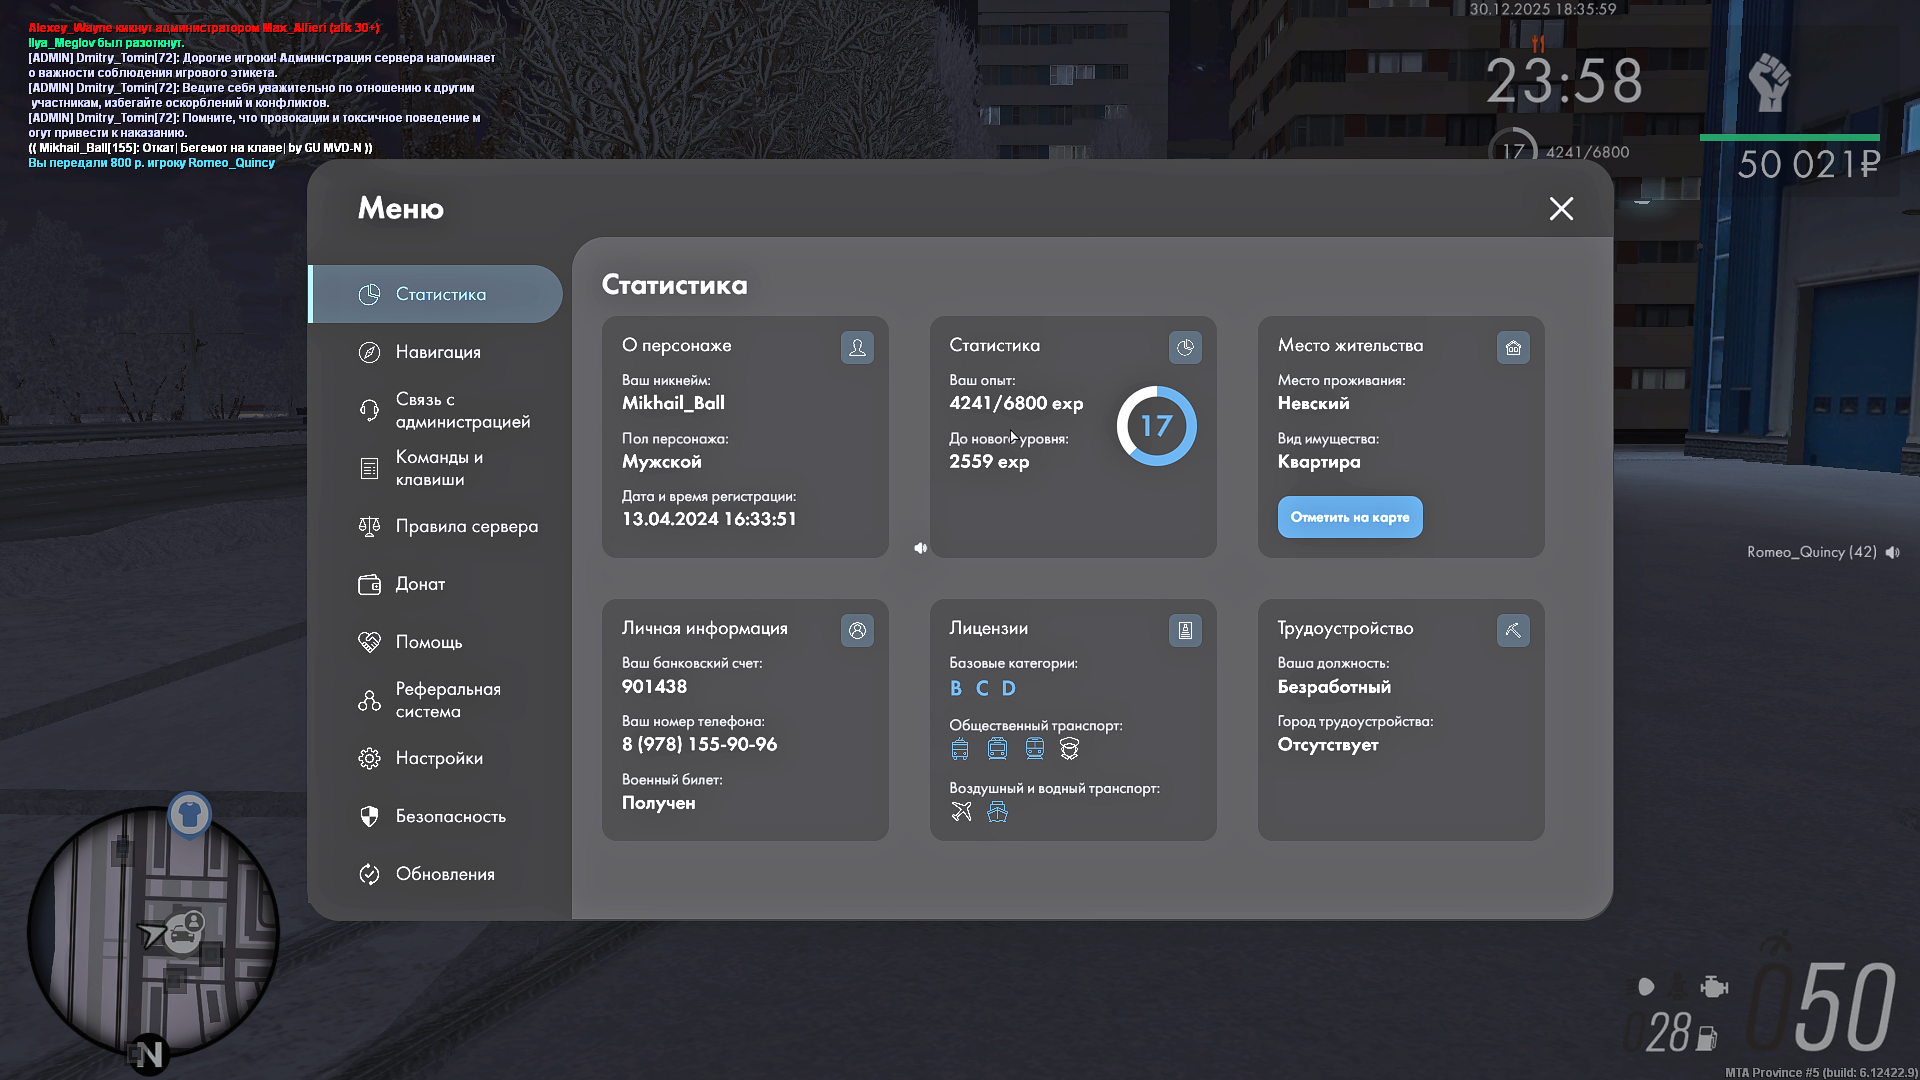1920x1080 pixels.
Task: Click the boat license icon
Action: click(997, 812)
